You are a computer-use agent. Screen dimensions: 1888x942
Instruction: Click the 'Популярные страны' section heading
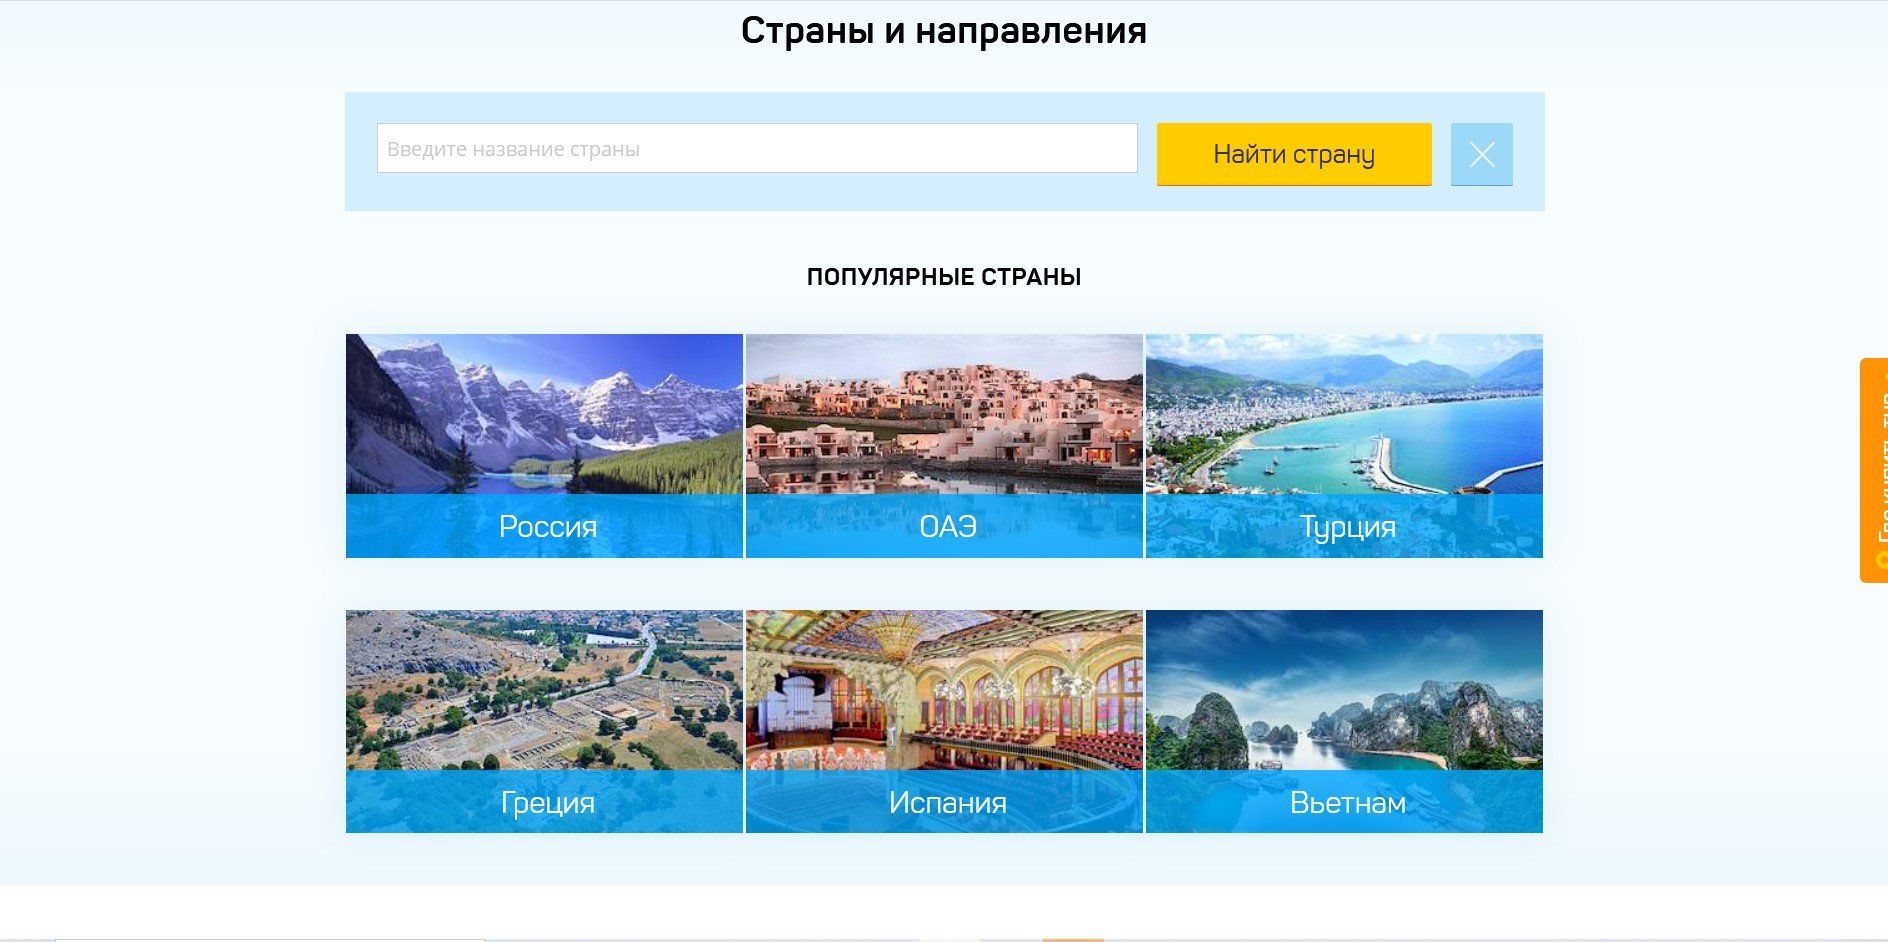click(943, 277)
